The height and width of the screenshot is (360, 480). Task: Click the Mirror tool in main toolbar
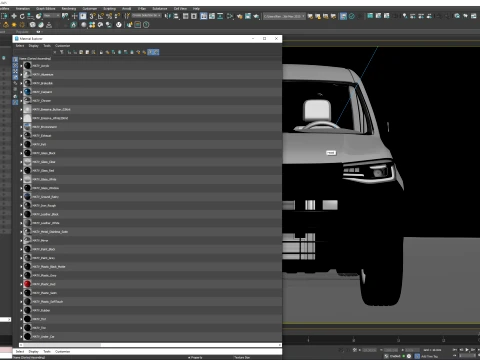point(168,16)
